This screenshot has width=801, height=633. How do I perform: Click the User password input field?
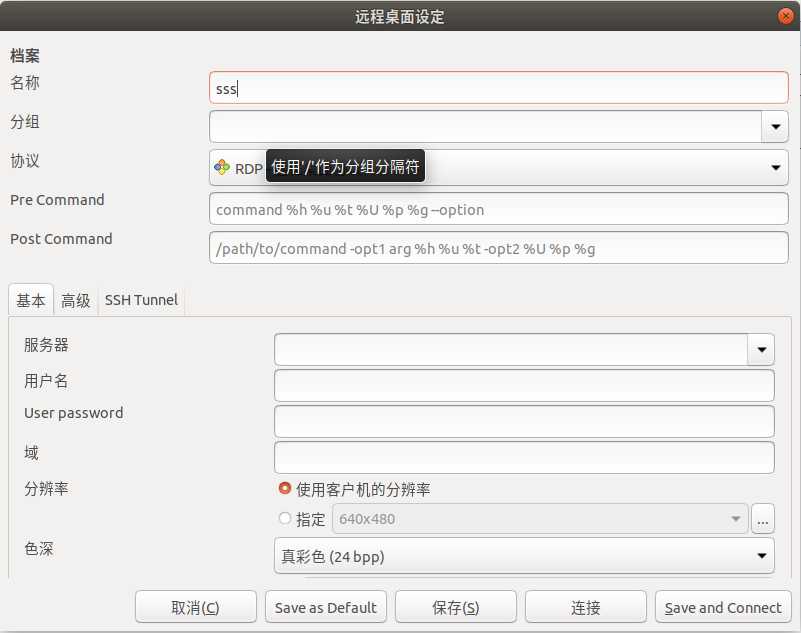(524, 421)
